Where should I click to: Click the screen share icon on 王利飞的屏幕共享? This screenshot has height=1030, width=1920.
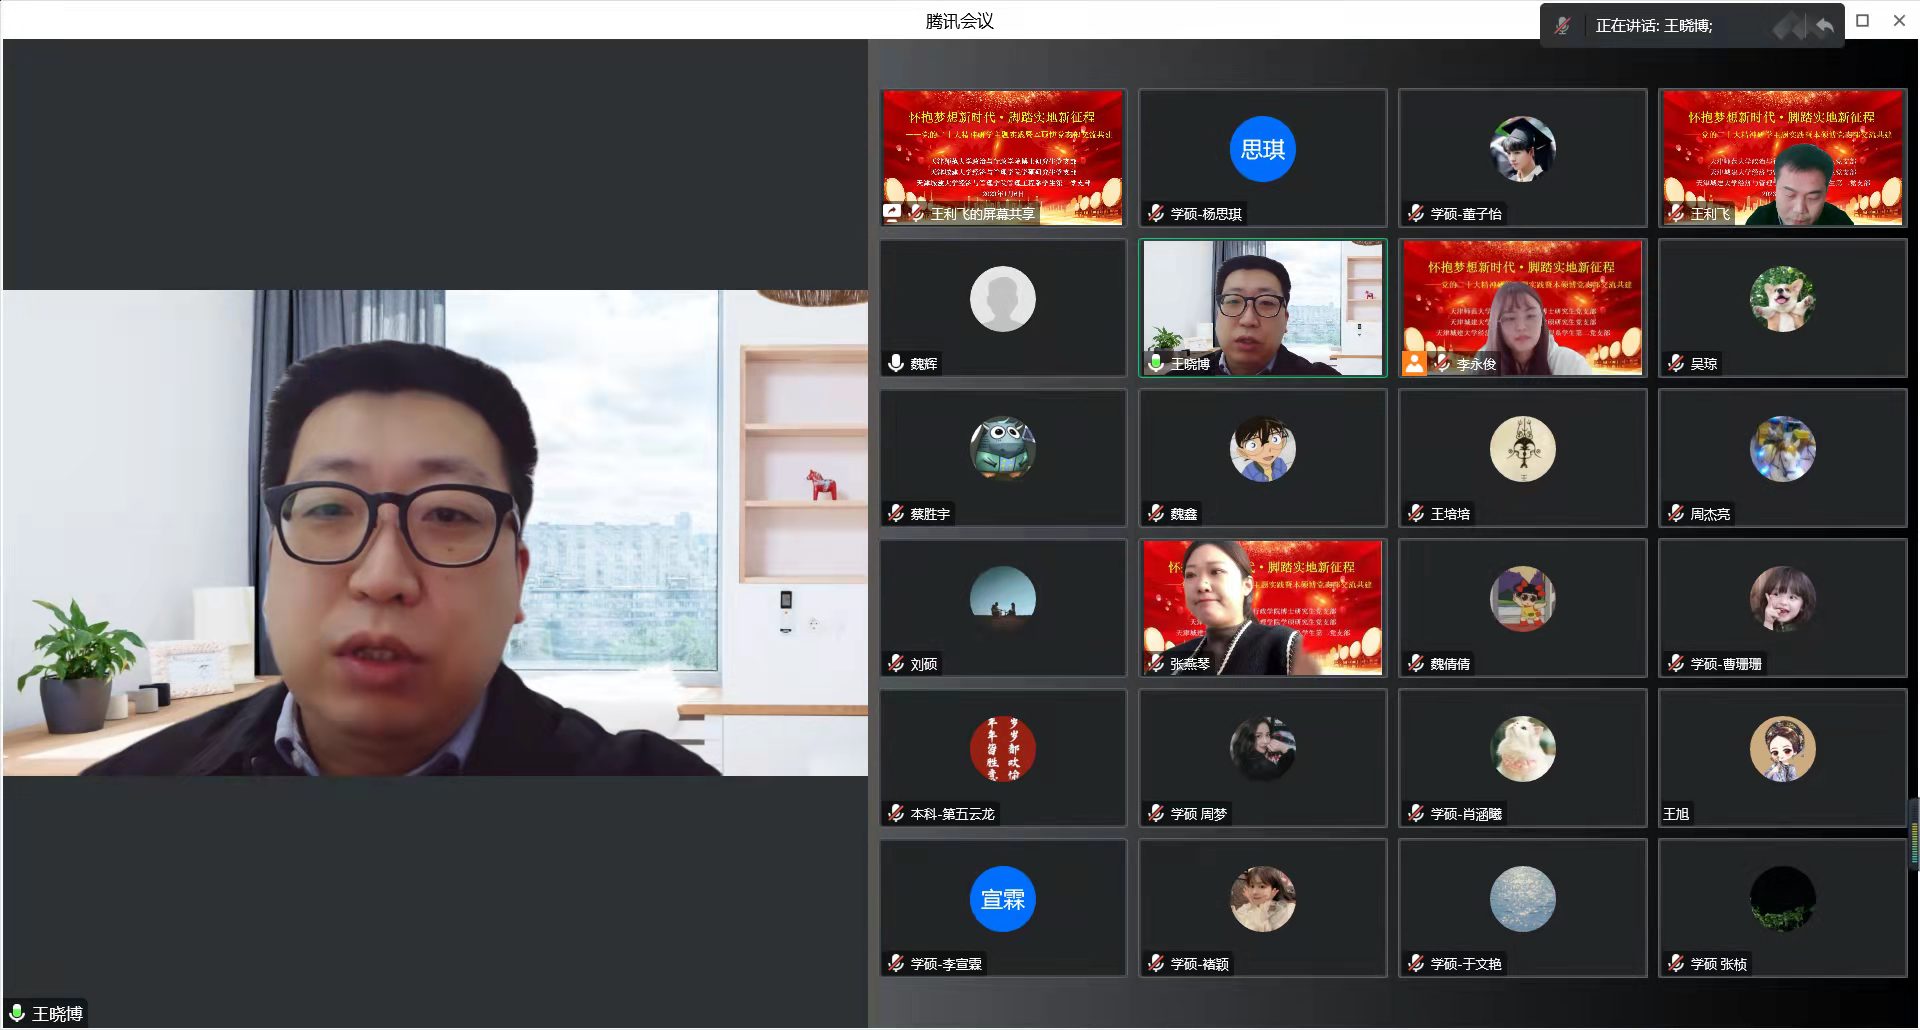pos(892,213)
